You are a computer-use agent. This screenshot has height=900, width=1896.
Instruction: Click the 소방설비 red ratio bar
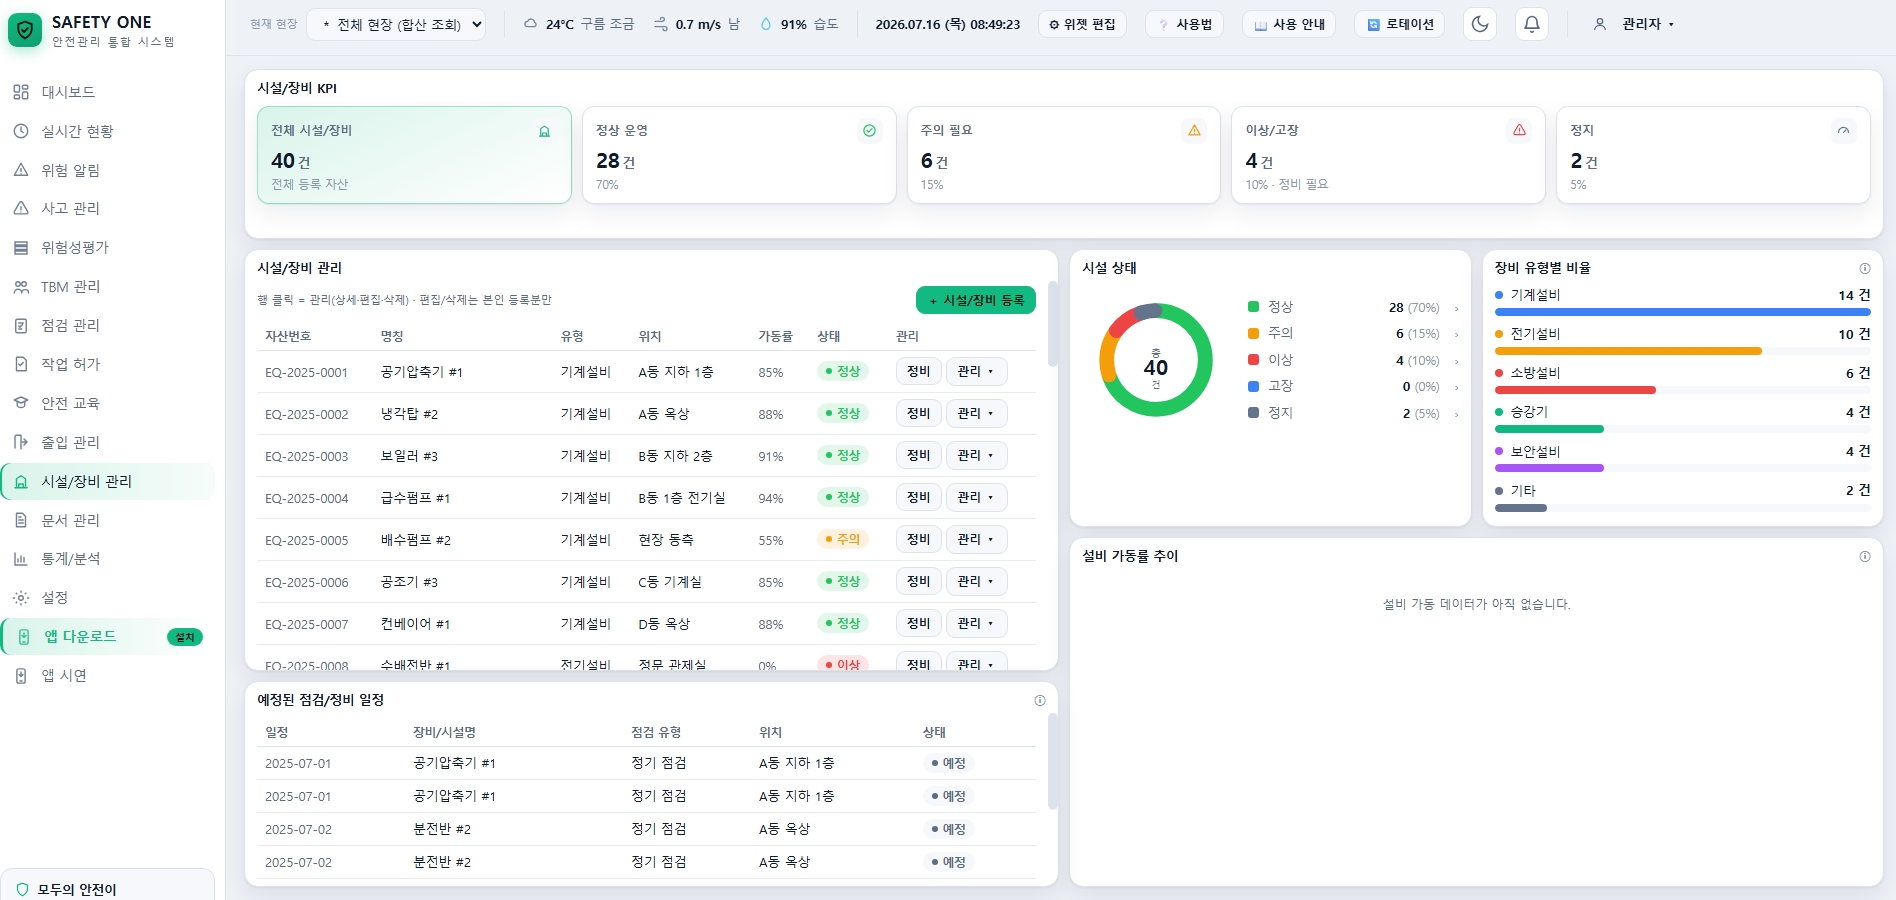[x=1575, y=390]
